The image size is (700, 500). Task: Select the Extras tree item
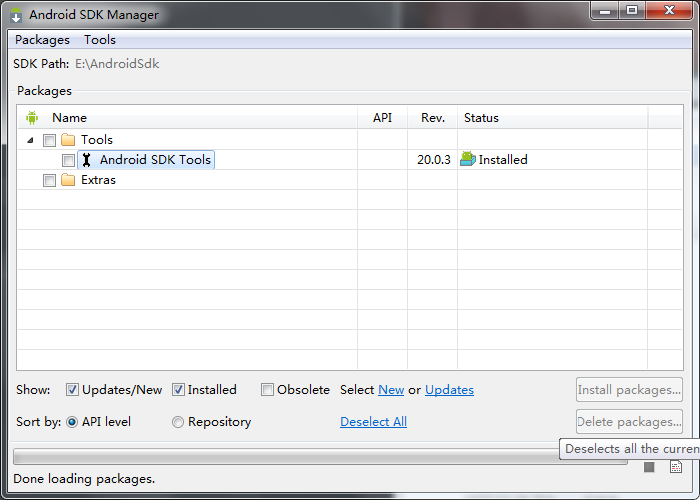98,180
